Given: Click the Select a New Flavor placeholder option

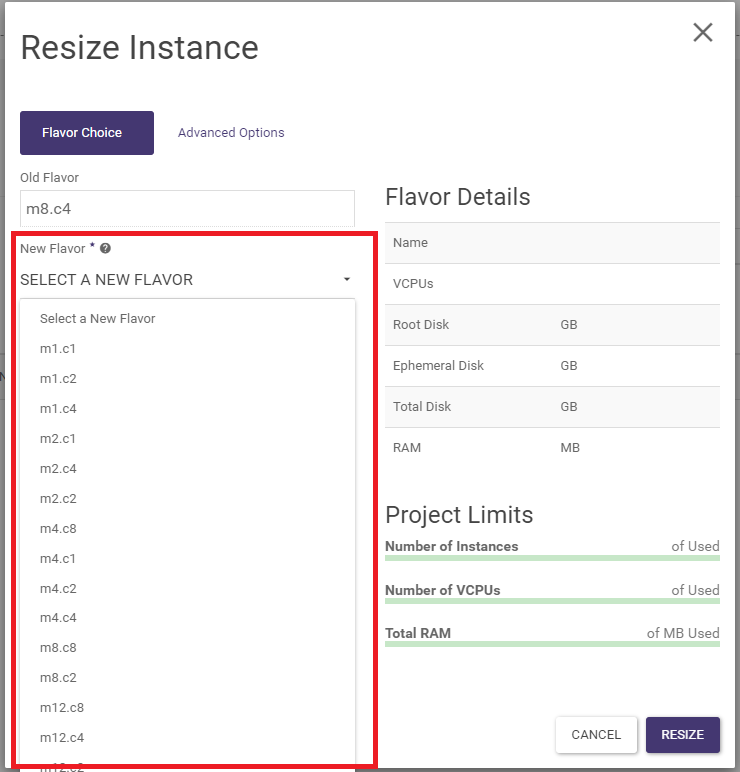Looking at the screenshot, I should tap(98, 318).
